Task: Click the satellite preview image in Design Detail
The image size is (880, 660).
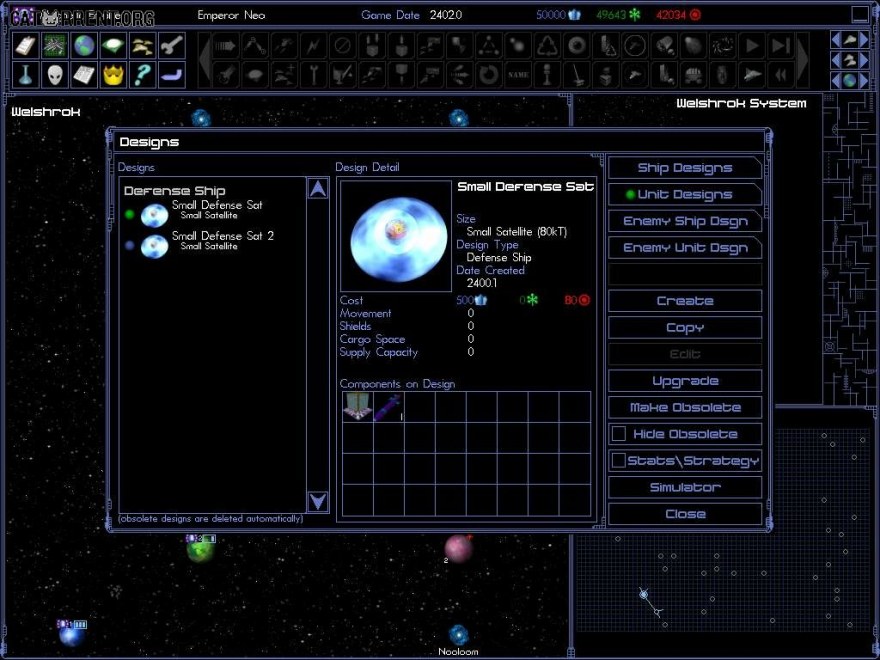Action: [x=396, y=236]
